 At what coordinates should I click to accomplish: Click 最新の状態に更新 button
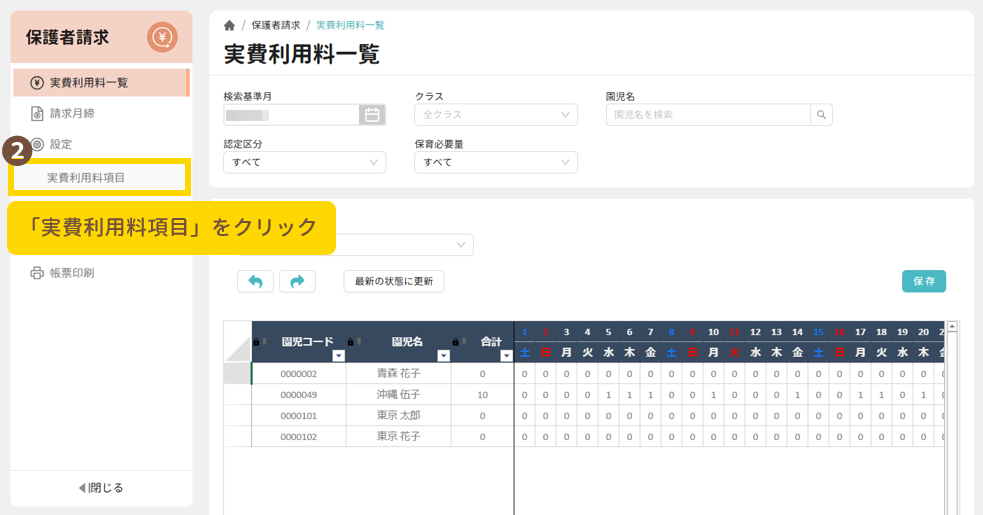(x=393, y=282)
